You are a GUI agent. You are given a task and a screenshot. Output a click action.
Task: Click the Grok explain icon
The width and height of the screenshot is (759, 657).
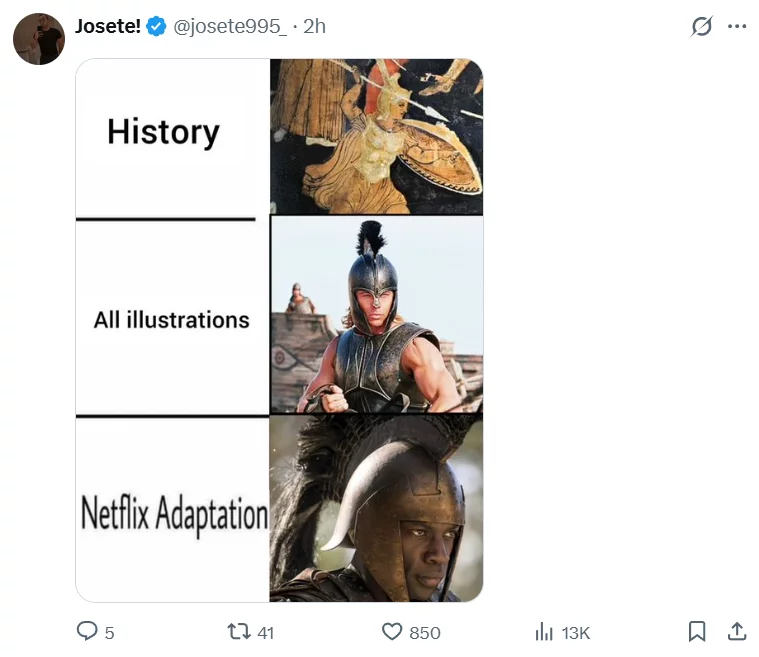pyautogui.click(x=702, y=27)
